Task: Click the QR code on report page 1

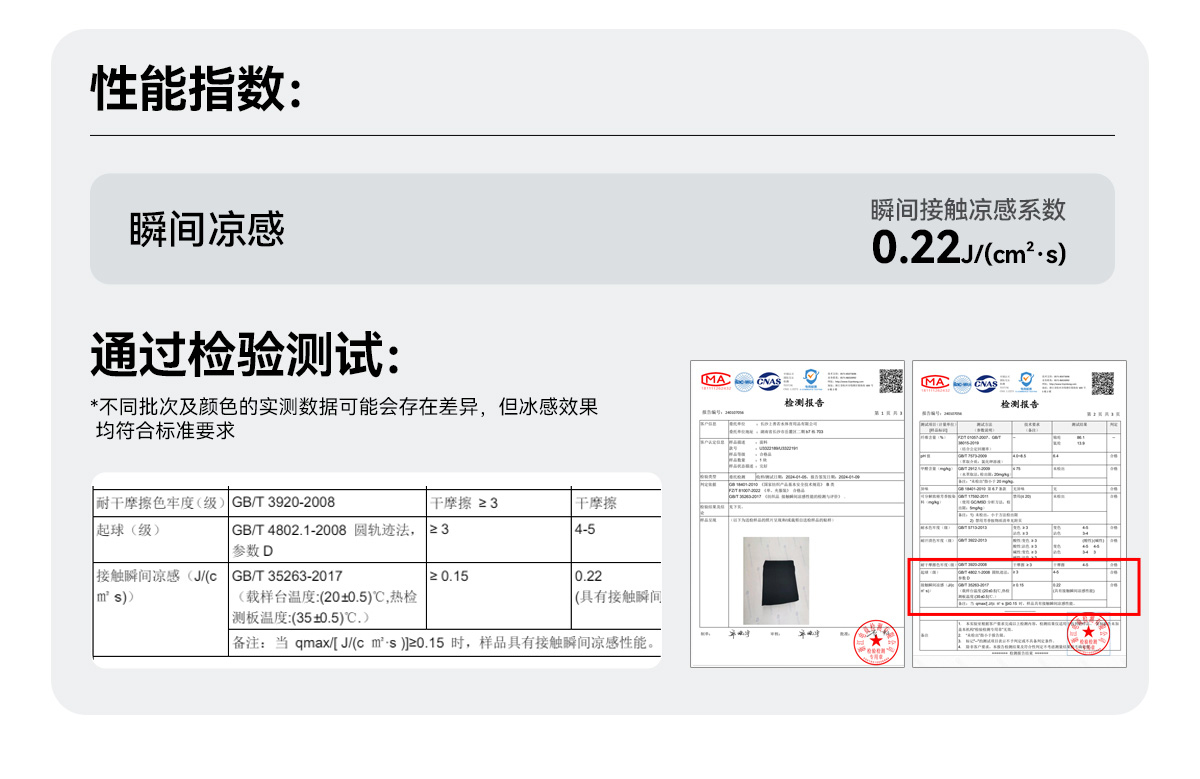Action: pos(890,380)
